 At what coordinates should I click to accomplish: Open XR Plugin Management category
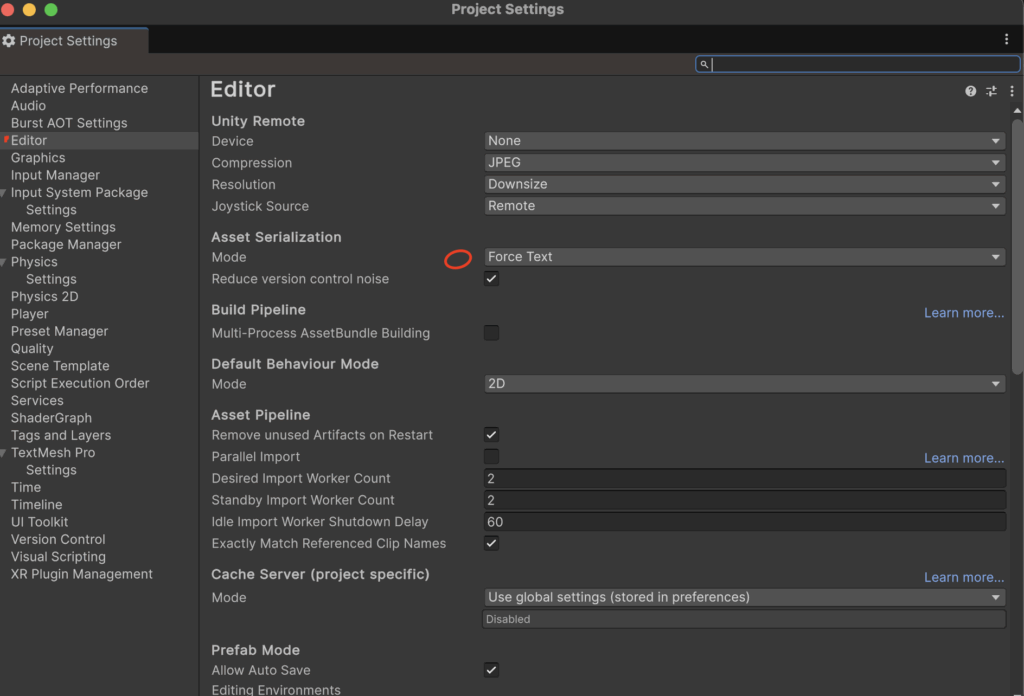click(82, 574)
